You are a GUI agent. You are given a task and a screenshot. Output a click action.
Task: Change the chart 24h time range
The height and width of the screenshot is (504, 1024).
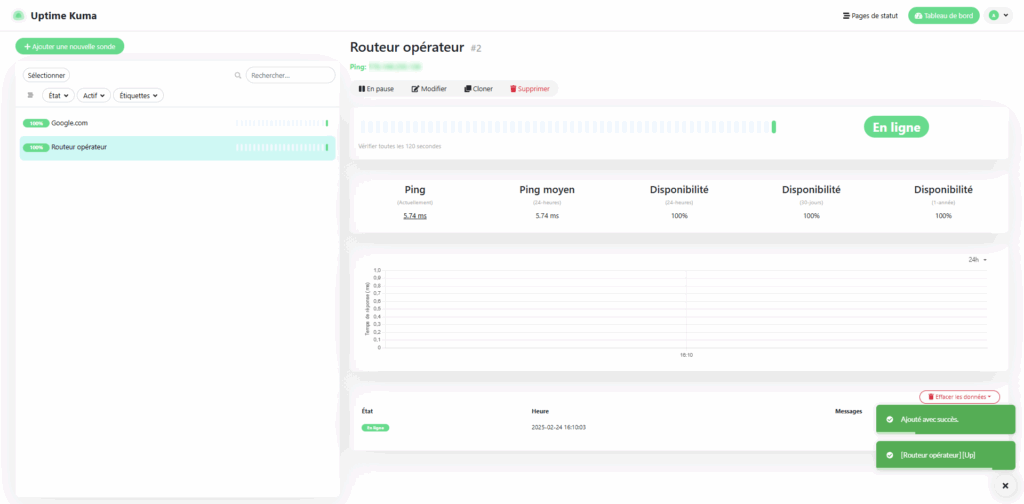[x=977, y=260]
